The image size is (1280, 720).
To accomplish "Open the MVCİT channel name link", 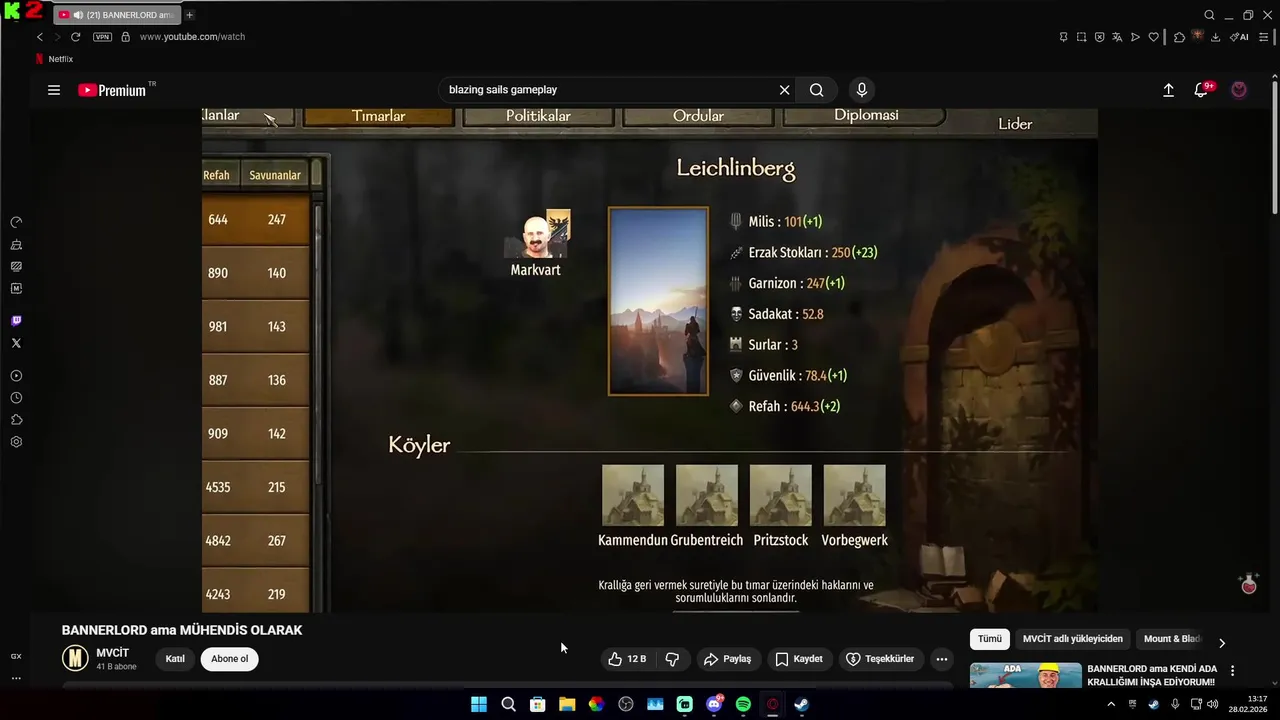I will tap(113, 653).
